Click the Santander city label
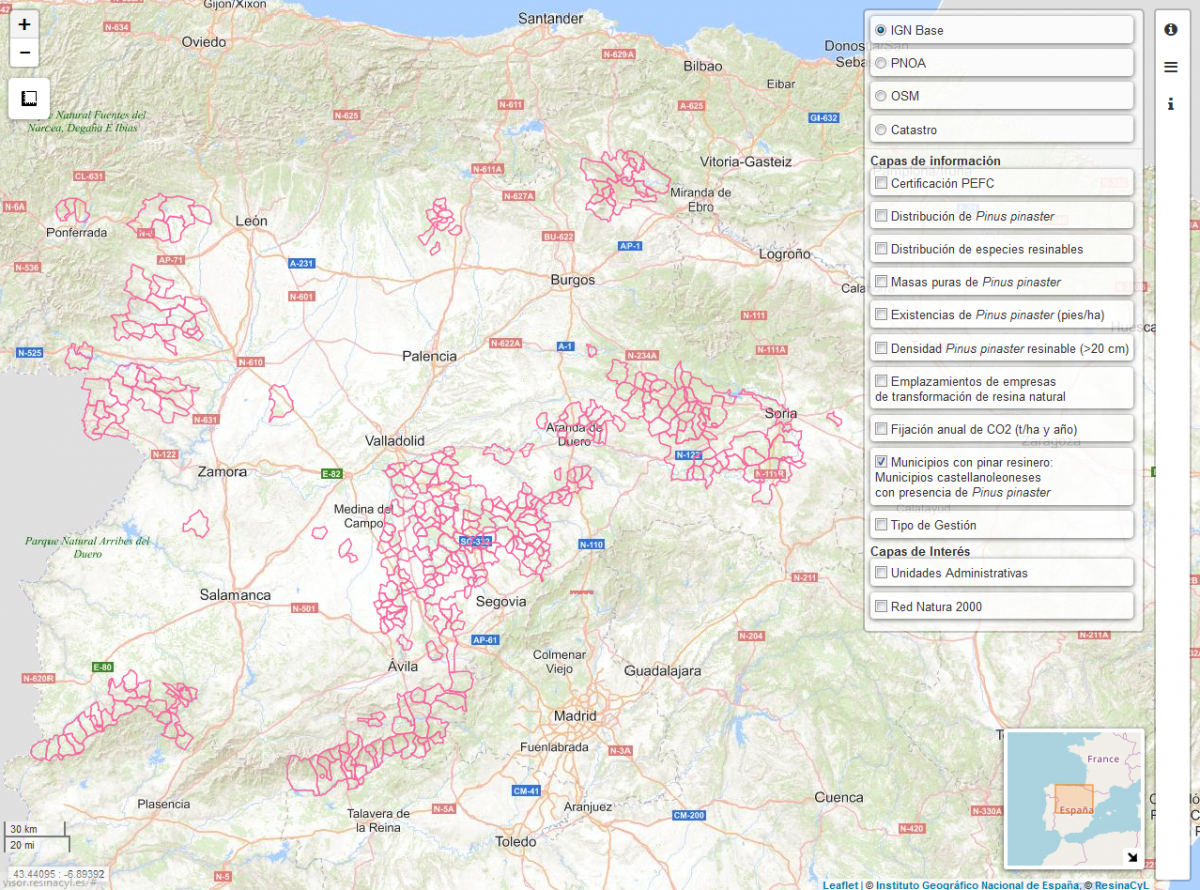 (551, 19)
